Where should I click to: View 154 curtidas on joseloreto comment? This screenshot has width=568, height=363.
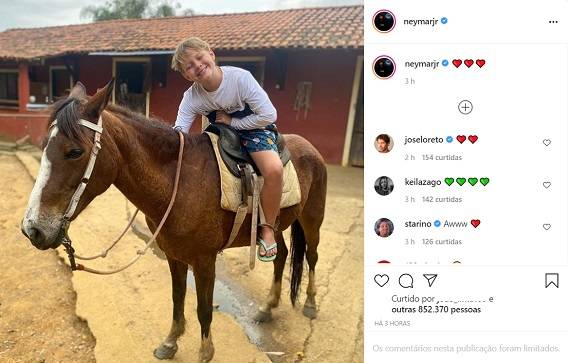point(442,158)
